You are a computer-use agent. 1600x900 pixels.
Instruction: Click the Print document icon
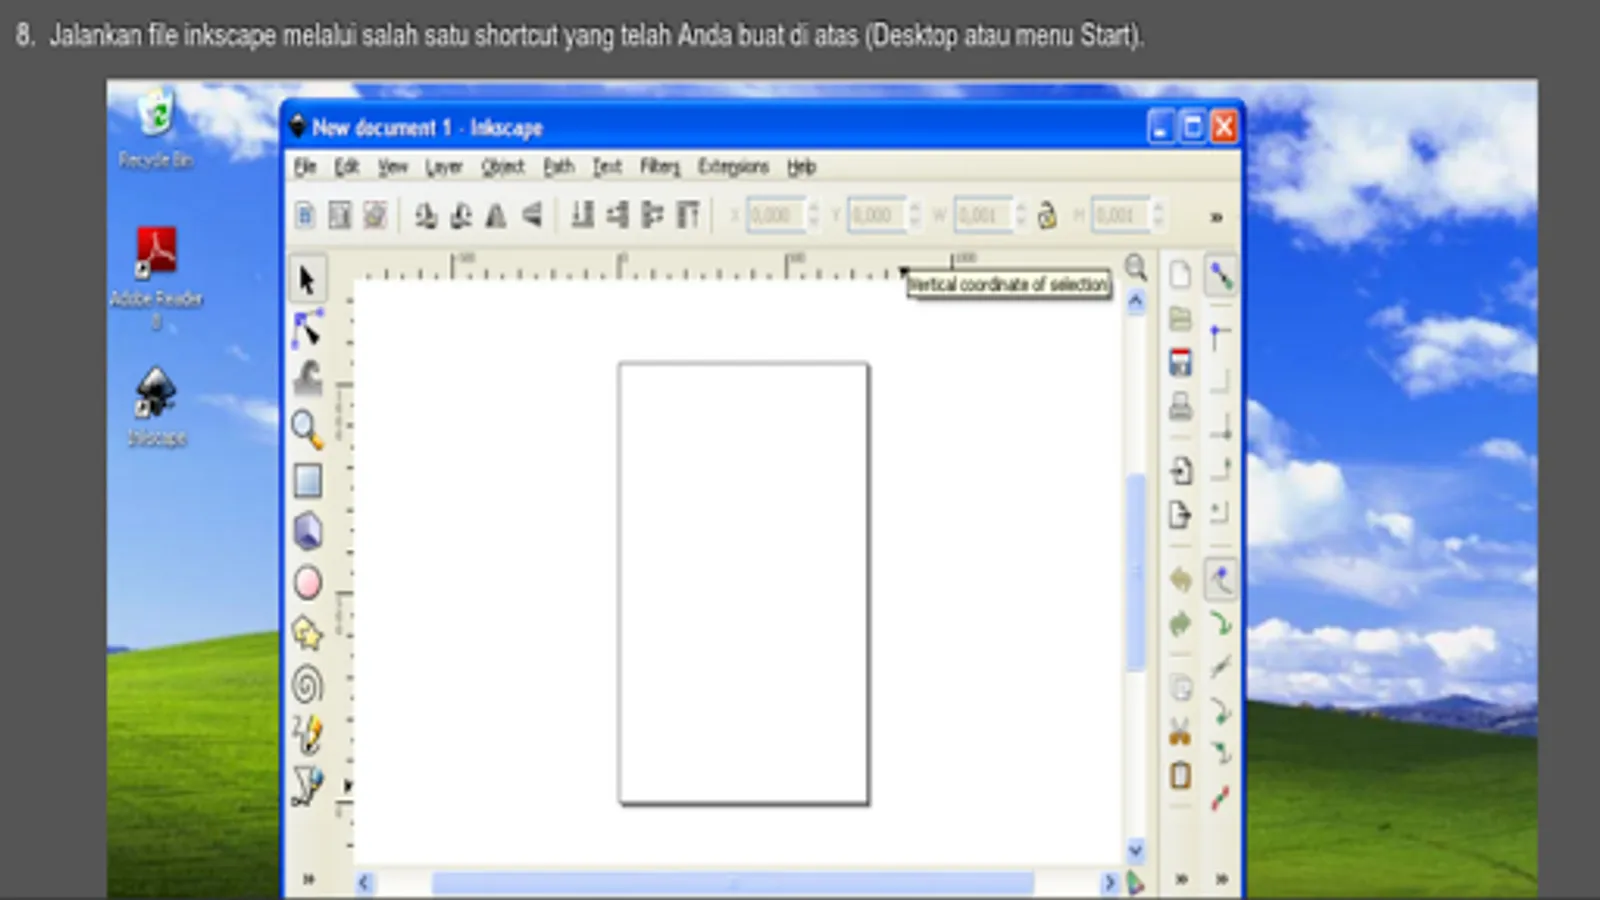pyautogui.click(x=1180, y=406)
